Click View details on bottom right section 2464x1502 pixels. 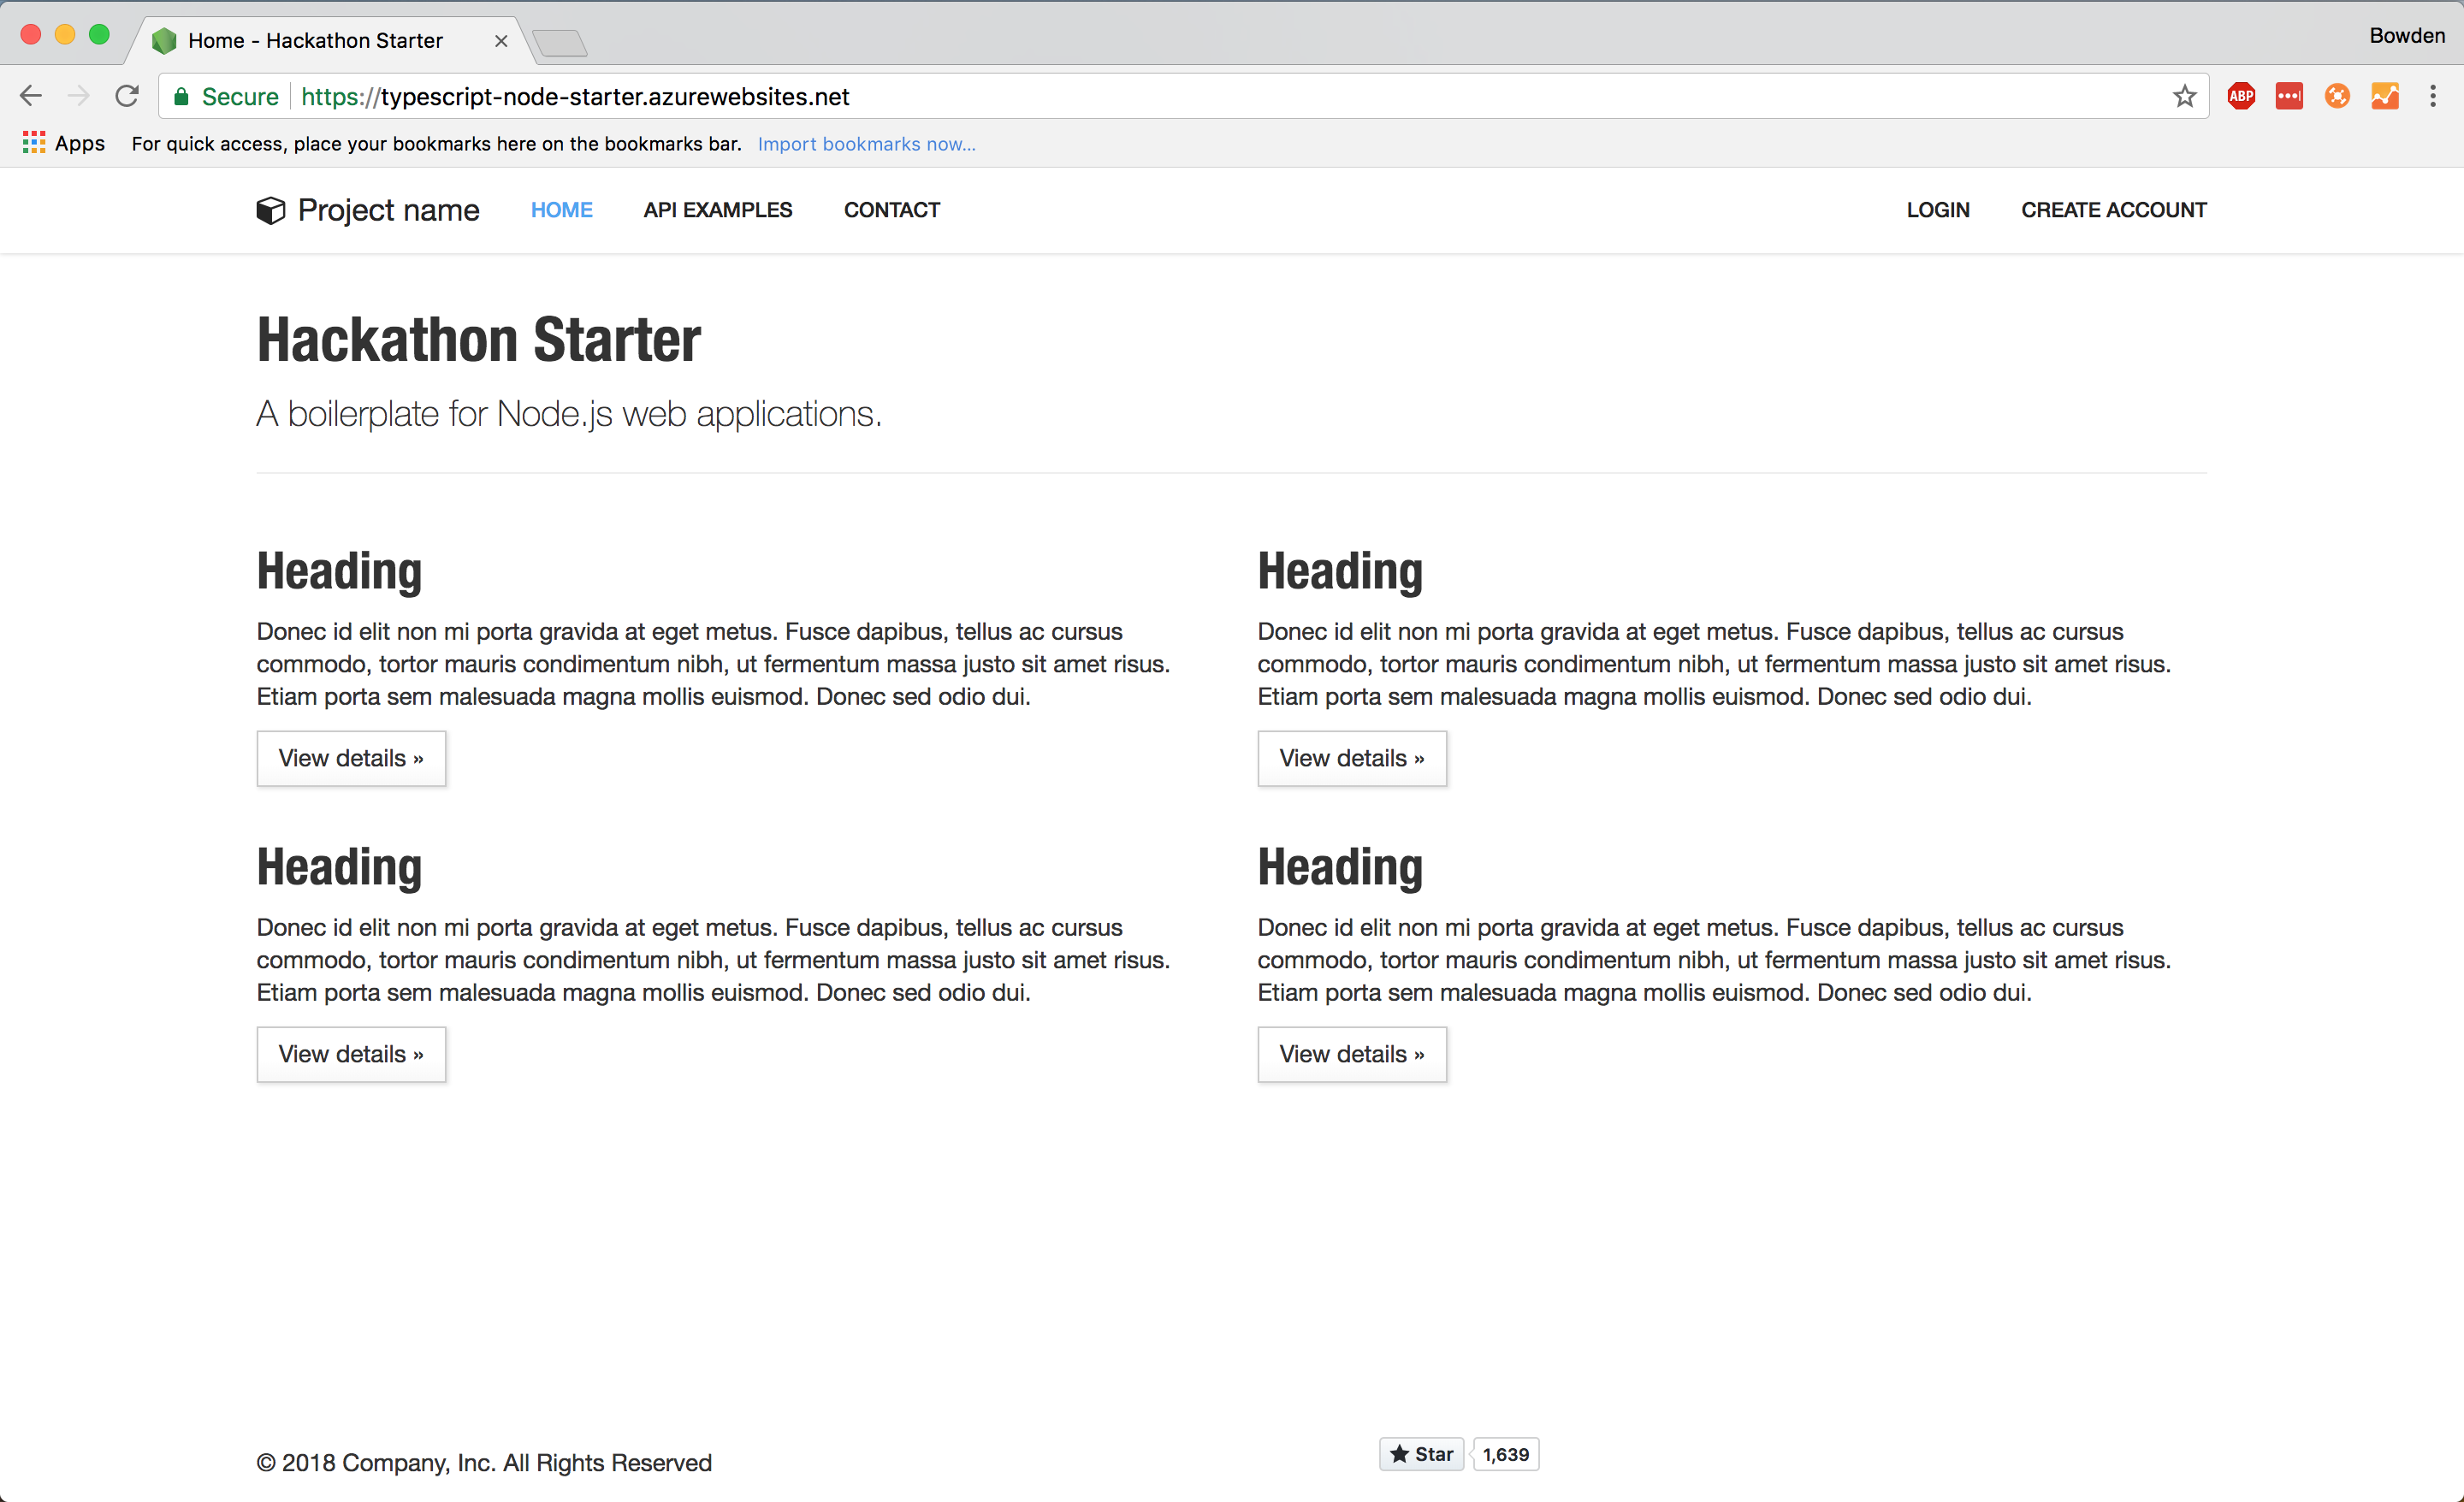click(x=1352, y=1054)
